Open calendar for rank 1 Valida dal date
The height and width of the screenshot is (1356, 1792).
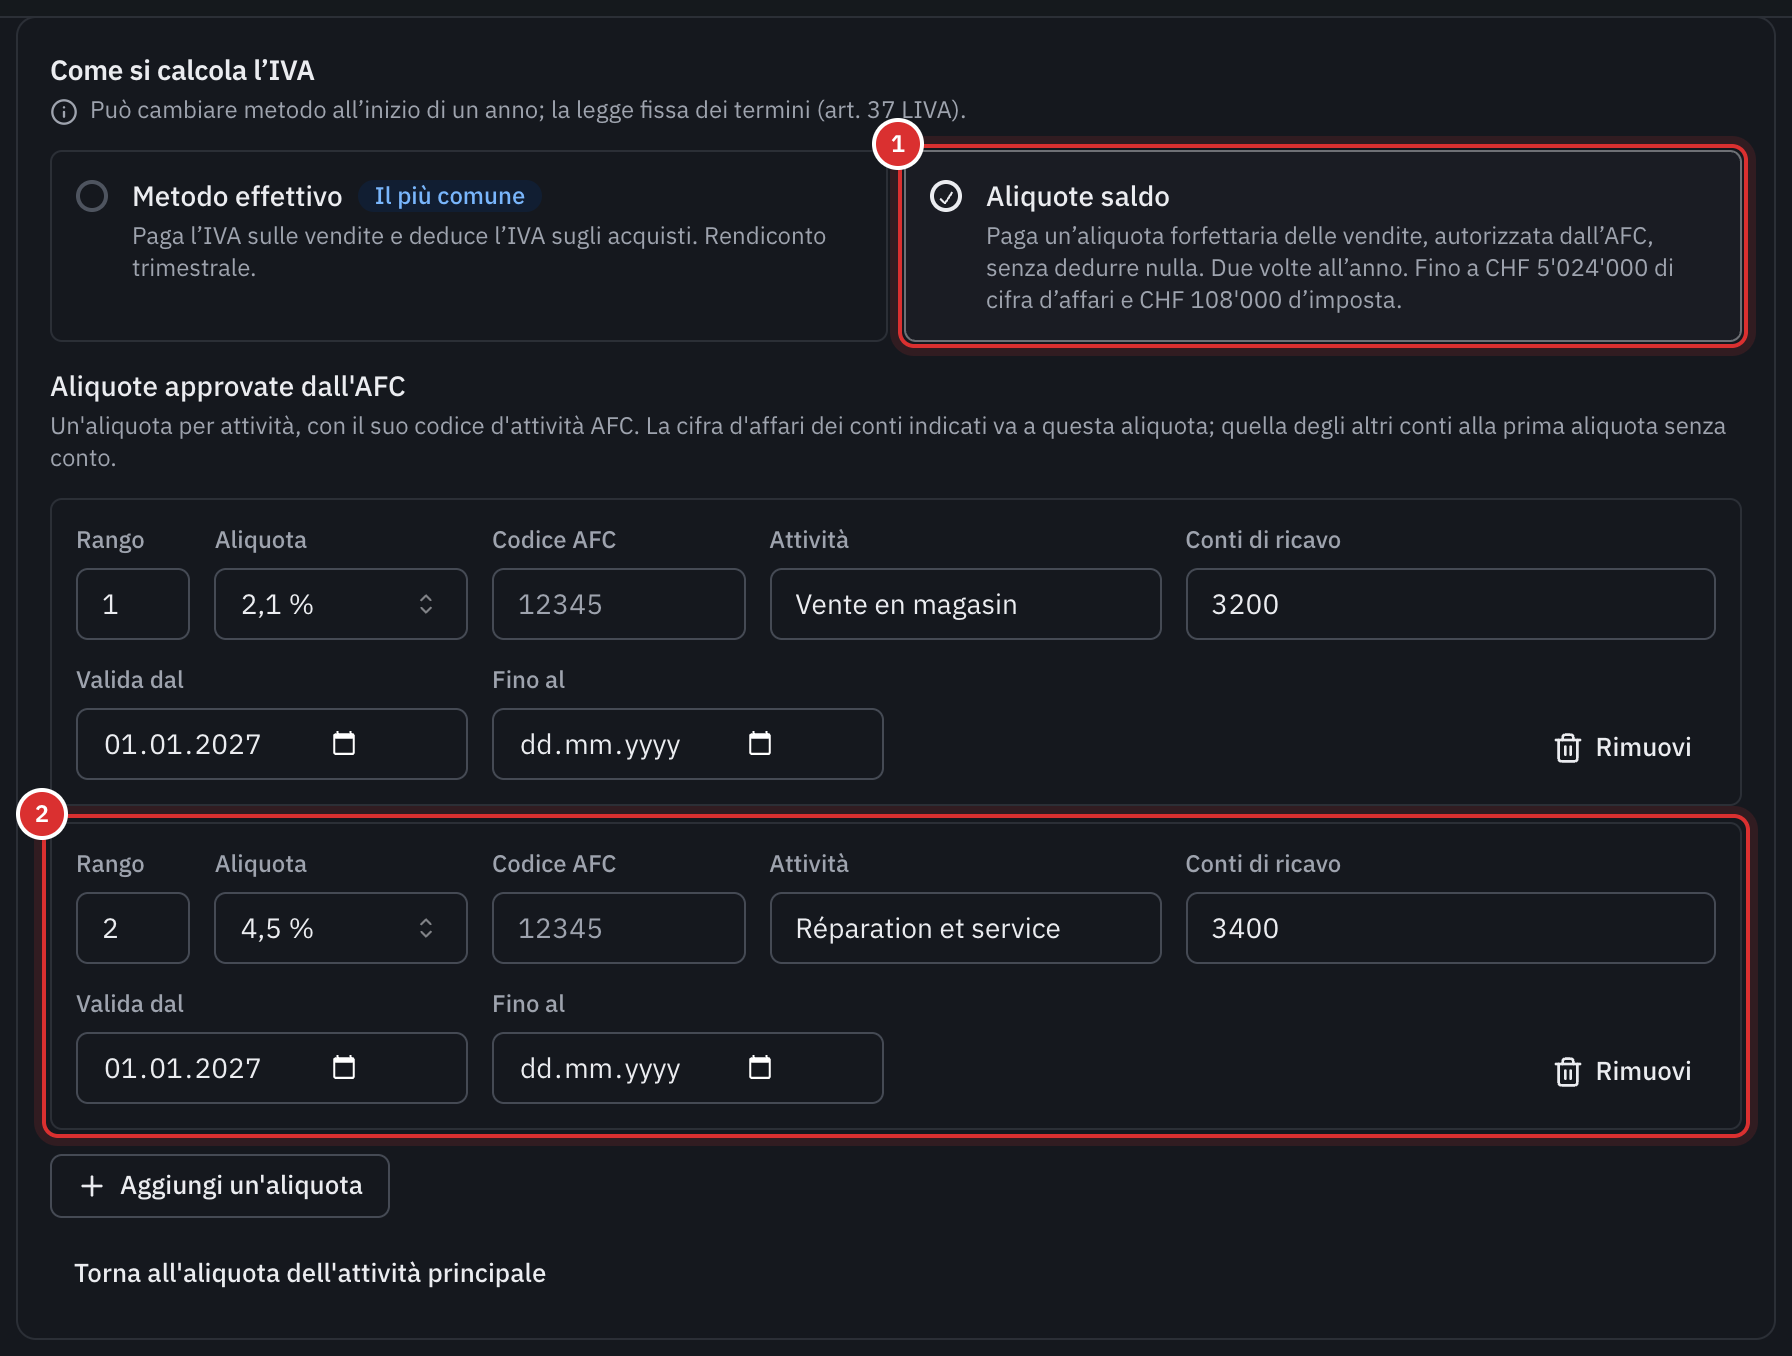pos(344,744)
